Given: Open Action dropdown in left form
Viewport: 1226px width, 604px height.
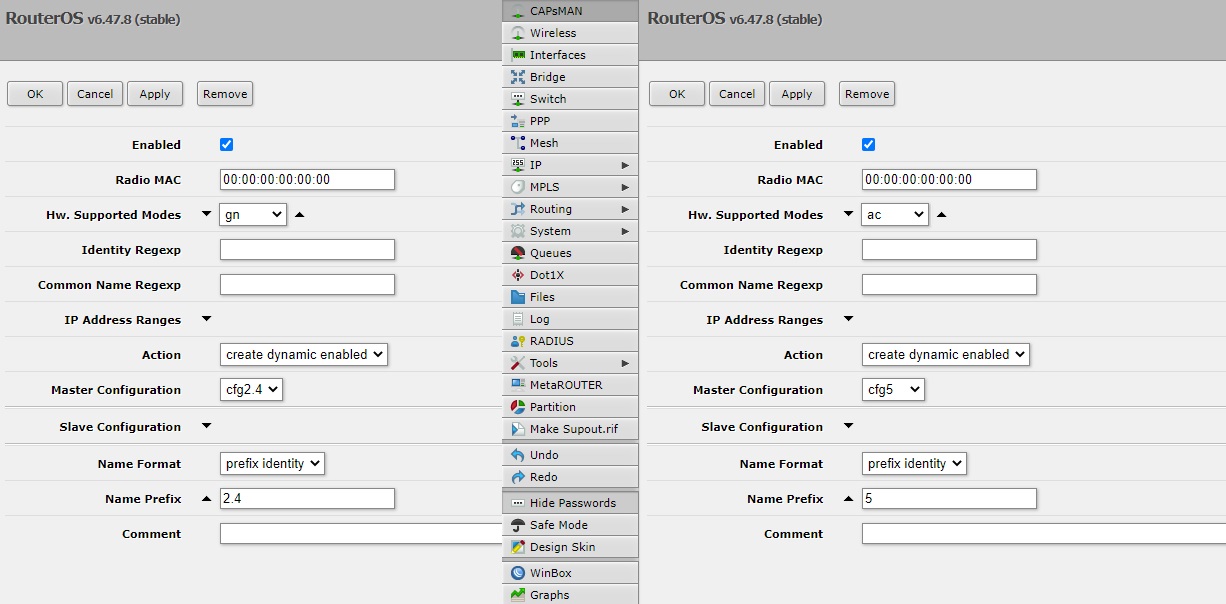Looking at the screenshot, I should pyautogui.click(x=304, y=354).
